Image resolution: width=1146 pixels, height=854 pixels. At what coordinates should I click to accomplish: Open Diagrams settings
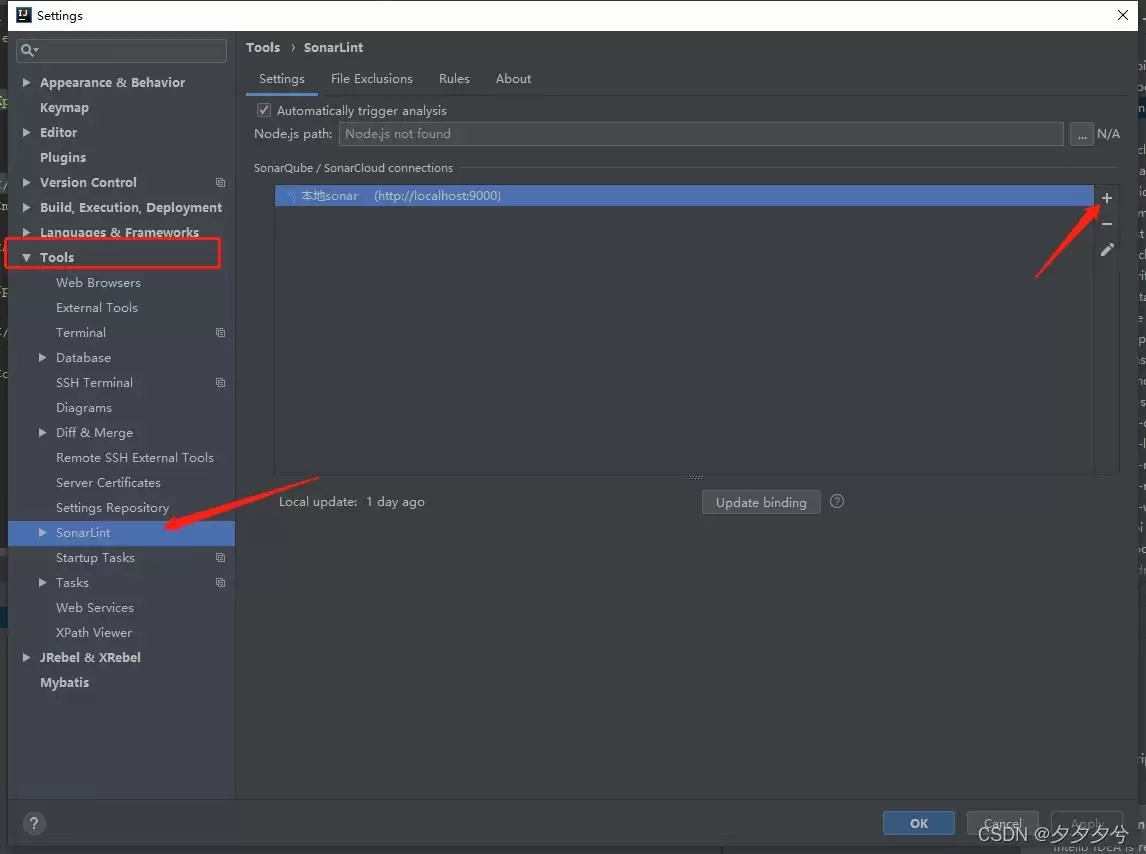[83, 408]
